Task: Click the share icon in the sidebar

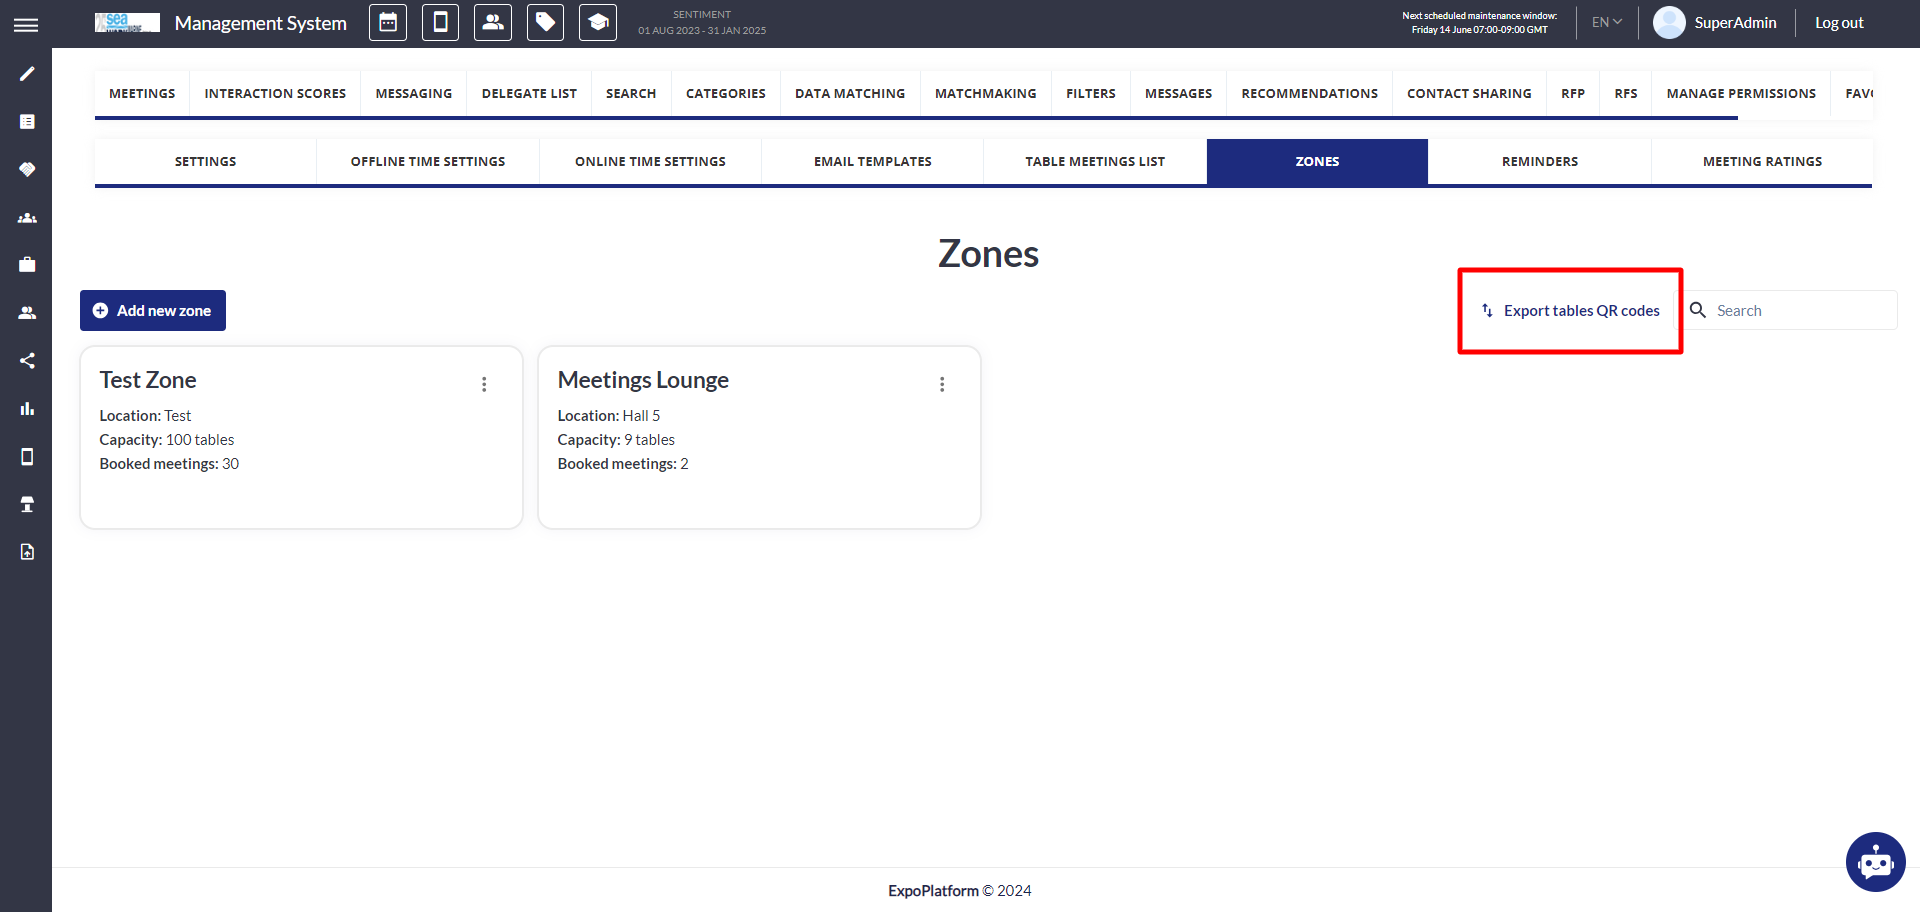Action: tap(27, 361)
